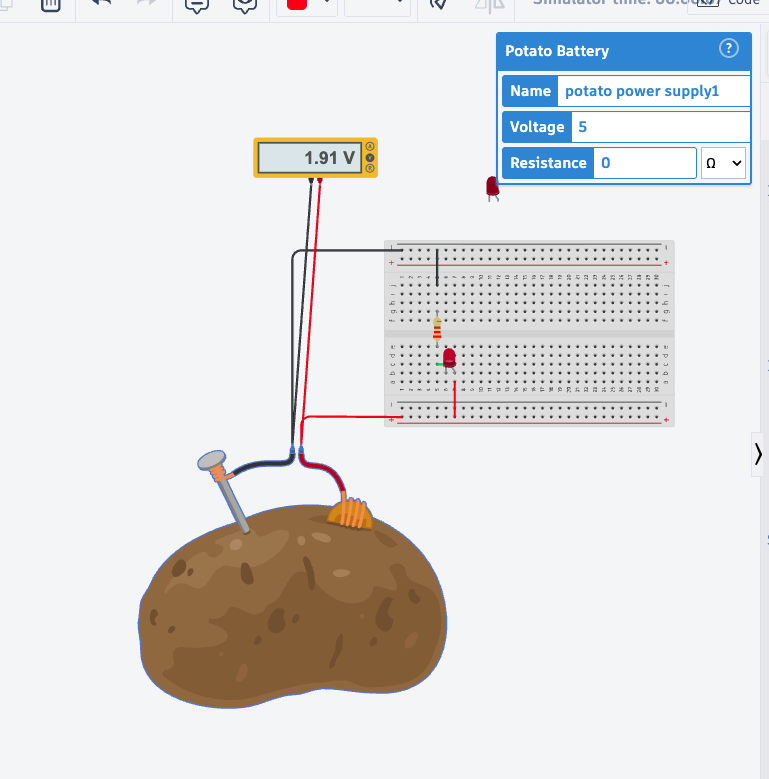Click the junction where the black lead joins the probe wire

[x=292, y=451]
